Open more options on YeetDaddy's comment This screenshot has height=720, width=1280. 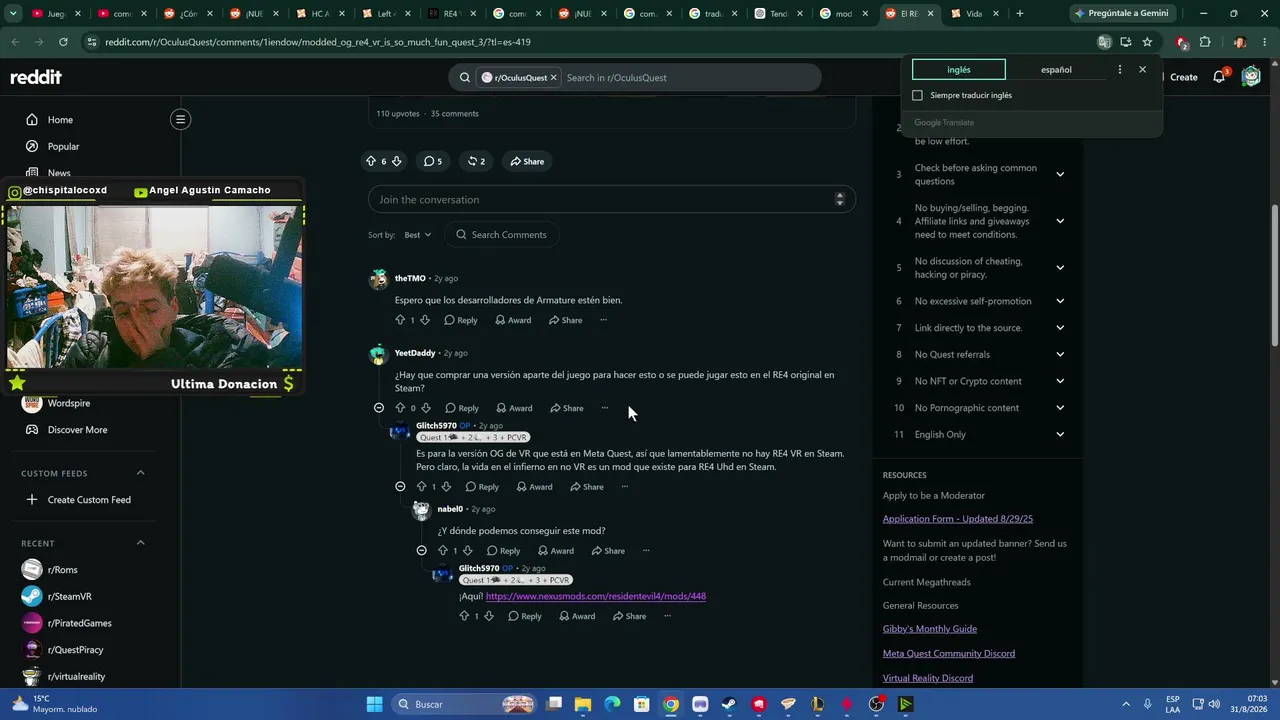(x=605, y=408)
